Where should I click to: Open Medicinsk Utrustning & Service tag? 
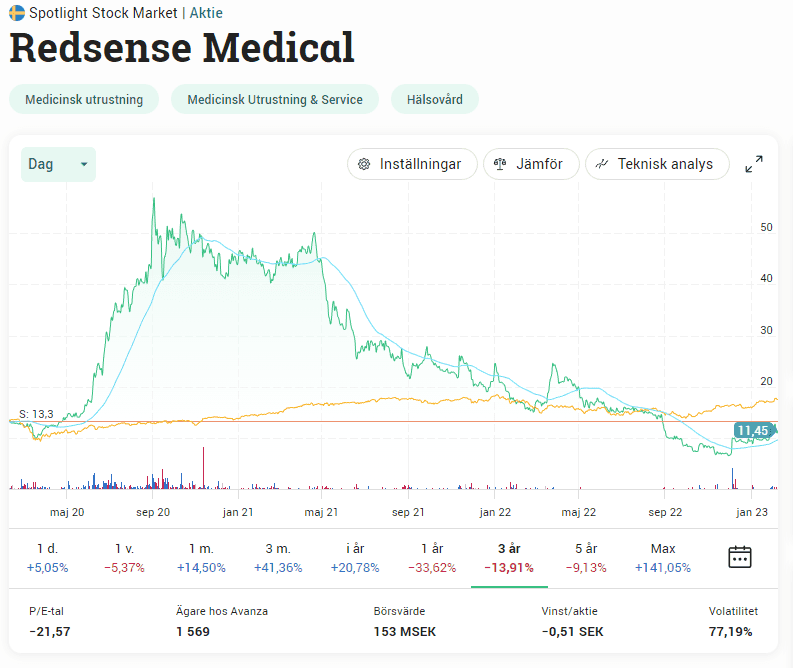[275, 99]
